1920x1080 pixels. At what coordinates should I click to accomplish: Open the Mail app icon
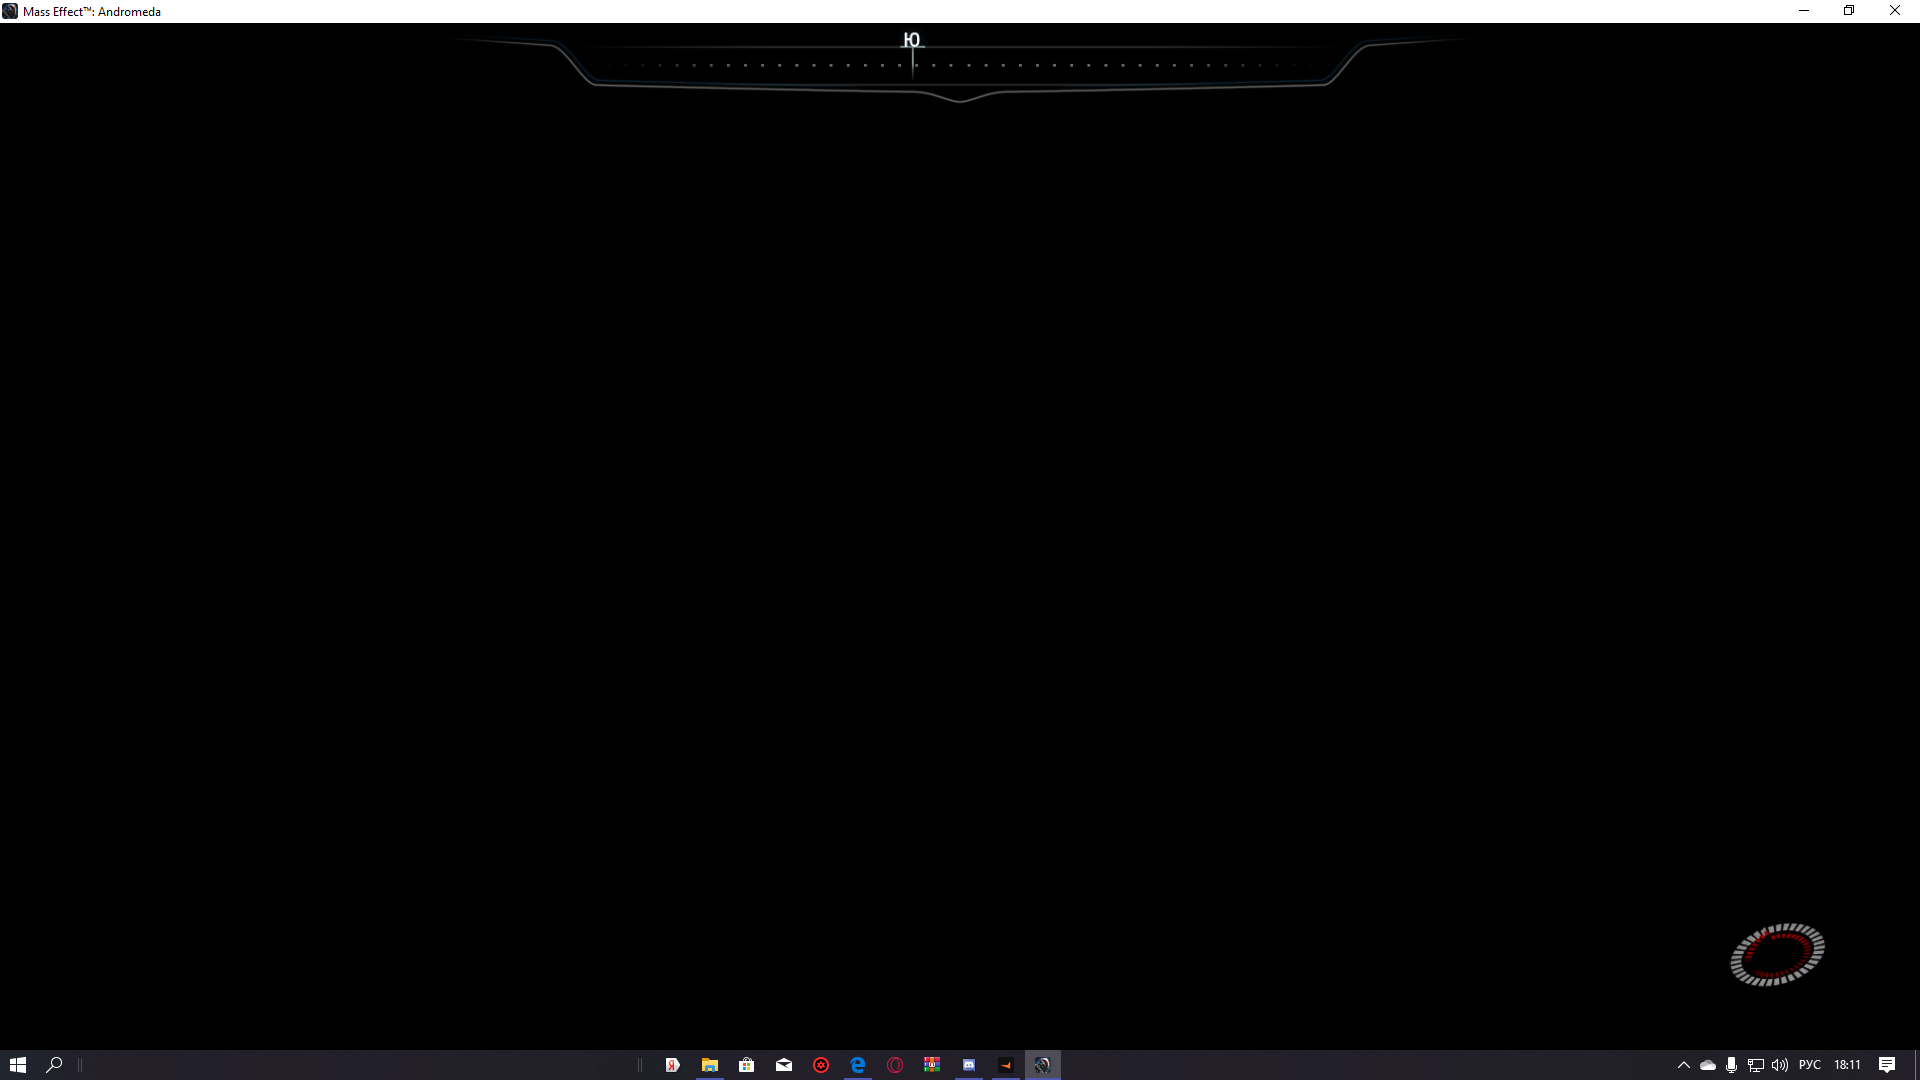[784, 1065]
